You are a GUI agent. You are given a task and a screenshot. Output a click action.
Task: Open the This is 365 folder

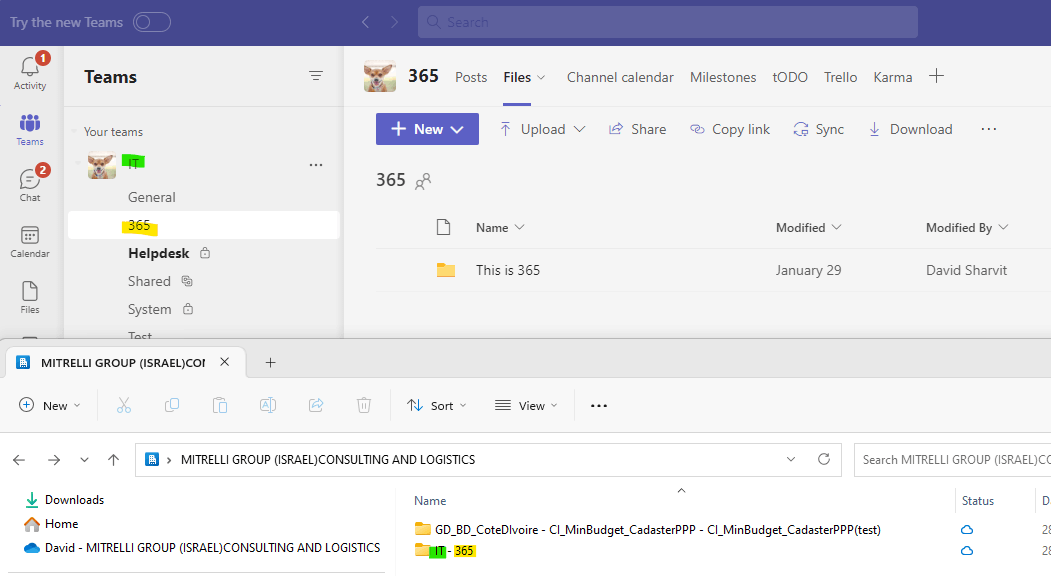(x=507, y=270)
